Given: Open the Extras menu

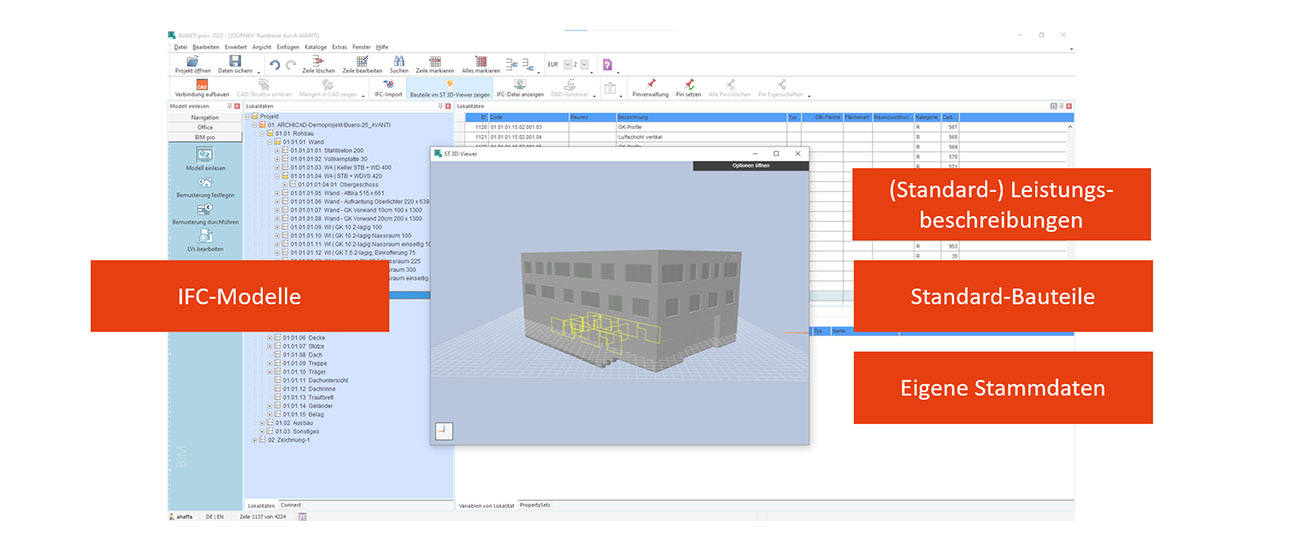Looking at the screenshot, I should pyautogui.click(x=340, y=47).
